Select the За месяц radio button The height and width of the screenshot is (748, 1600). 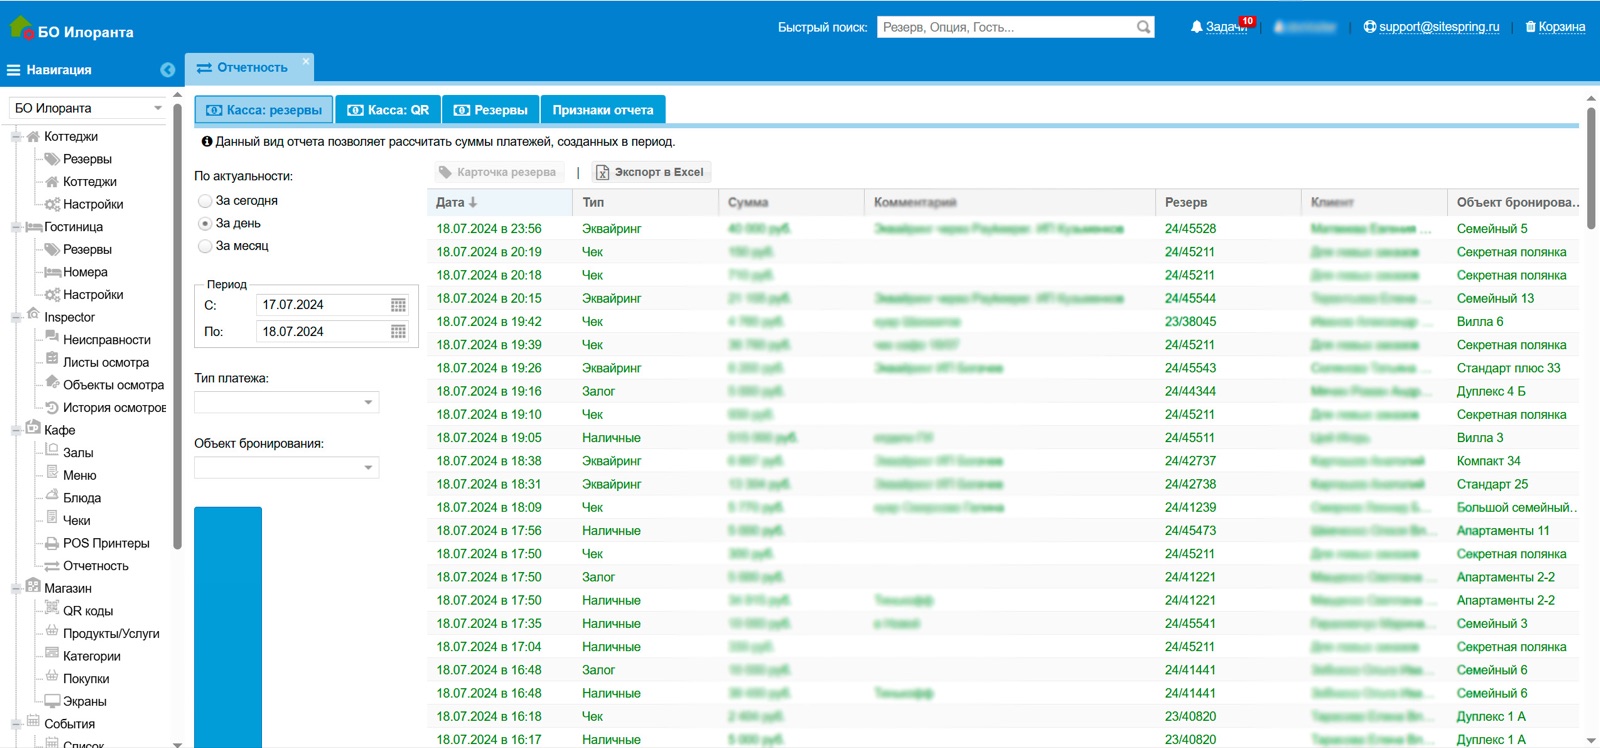[x=205, y=246]
